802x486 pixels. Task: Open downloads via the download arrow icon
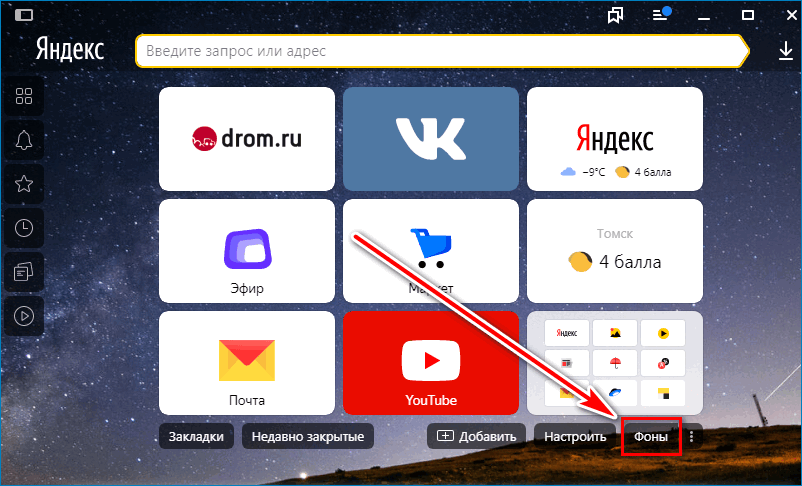786,51
